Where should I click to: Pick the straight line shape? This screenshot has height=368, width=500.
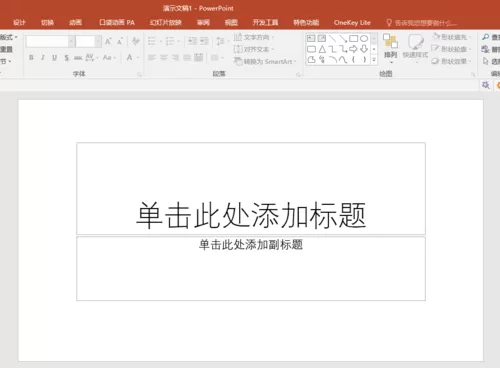[x=332, y=38]
